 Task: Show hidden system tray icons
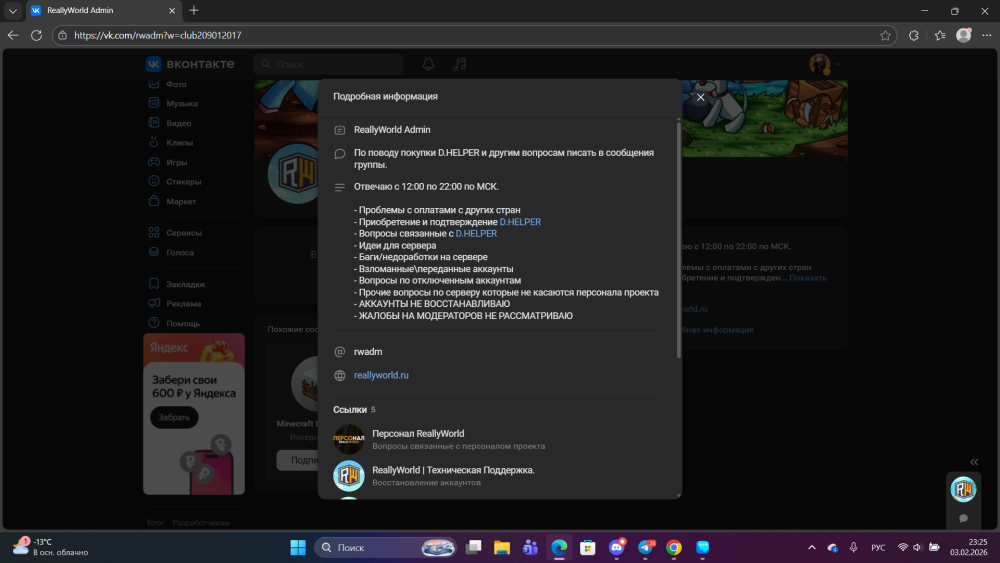811,547
